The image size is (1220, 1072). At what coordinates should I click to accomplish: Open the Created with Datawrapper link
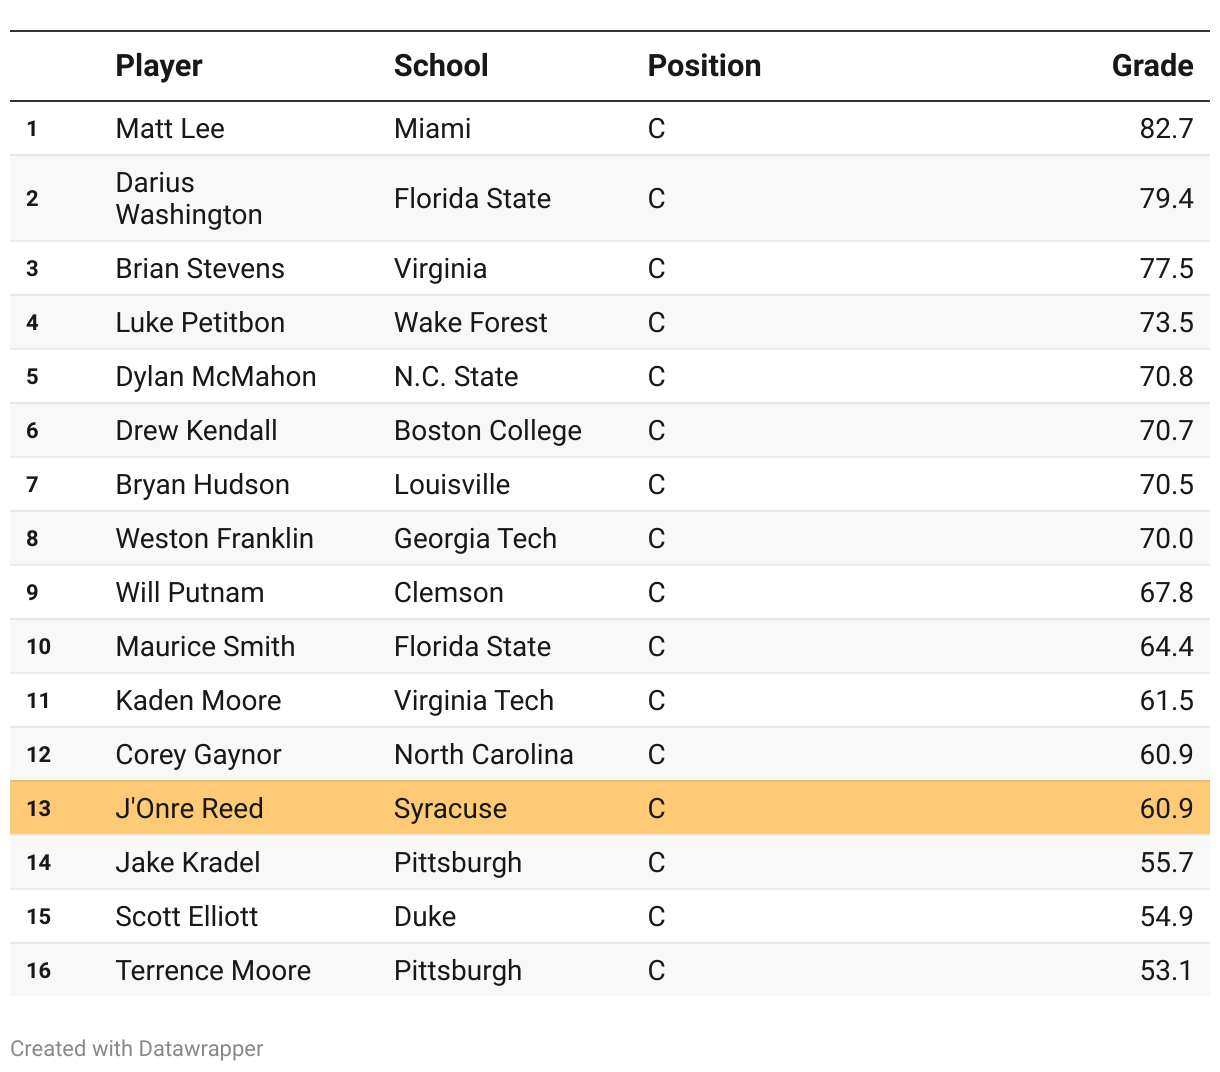tap(137, 1048)
